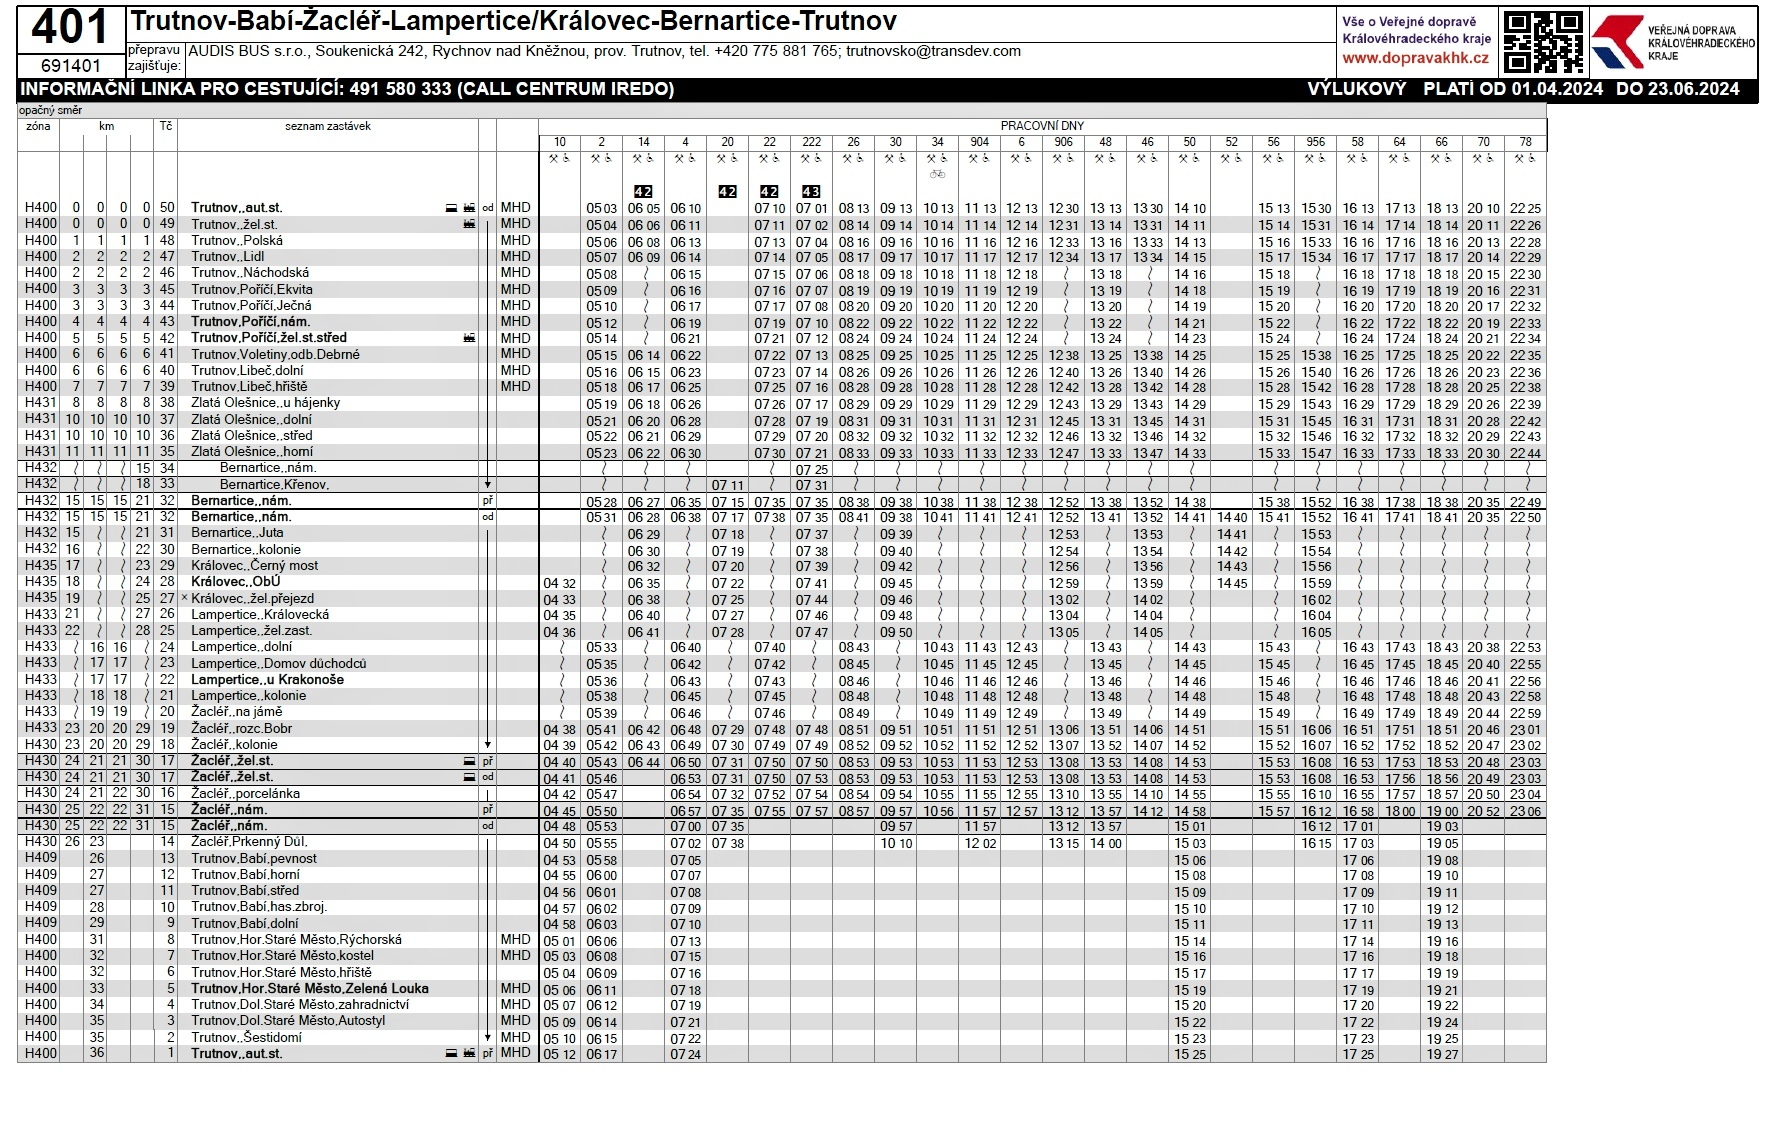Viewport: 1773px width, 1129px height.
Task: Click the AUDIS BUS s.r.o. operator name
Action: click(x=249, y=51)
